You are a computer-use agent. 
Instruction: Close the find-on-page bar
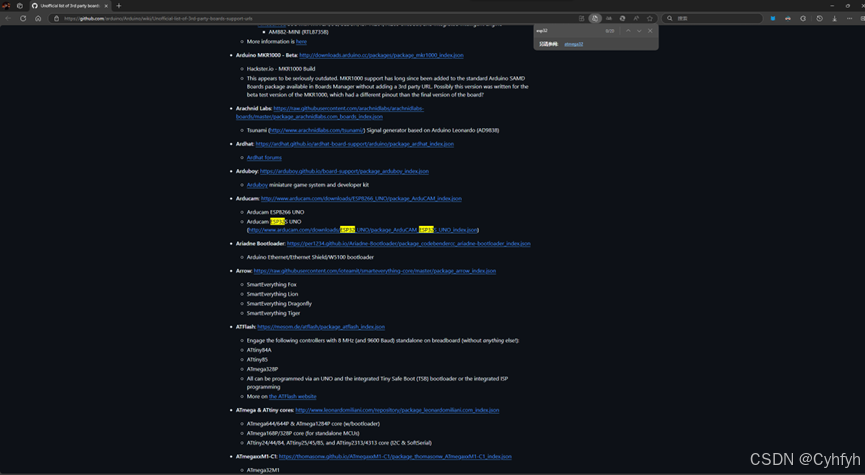click(650, 31)
